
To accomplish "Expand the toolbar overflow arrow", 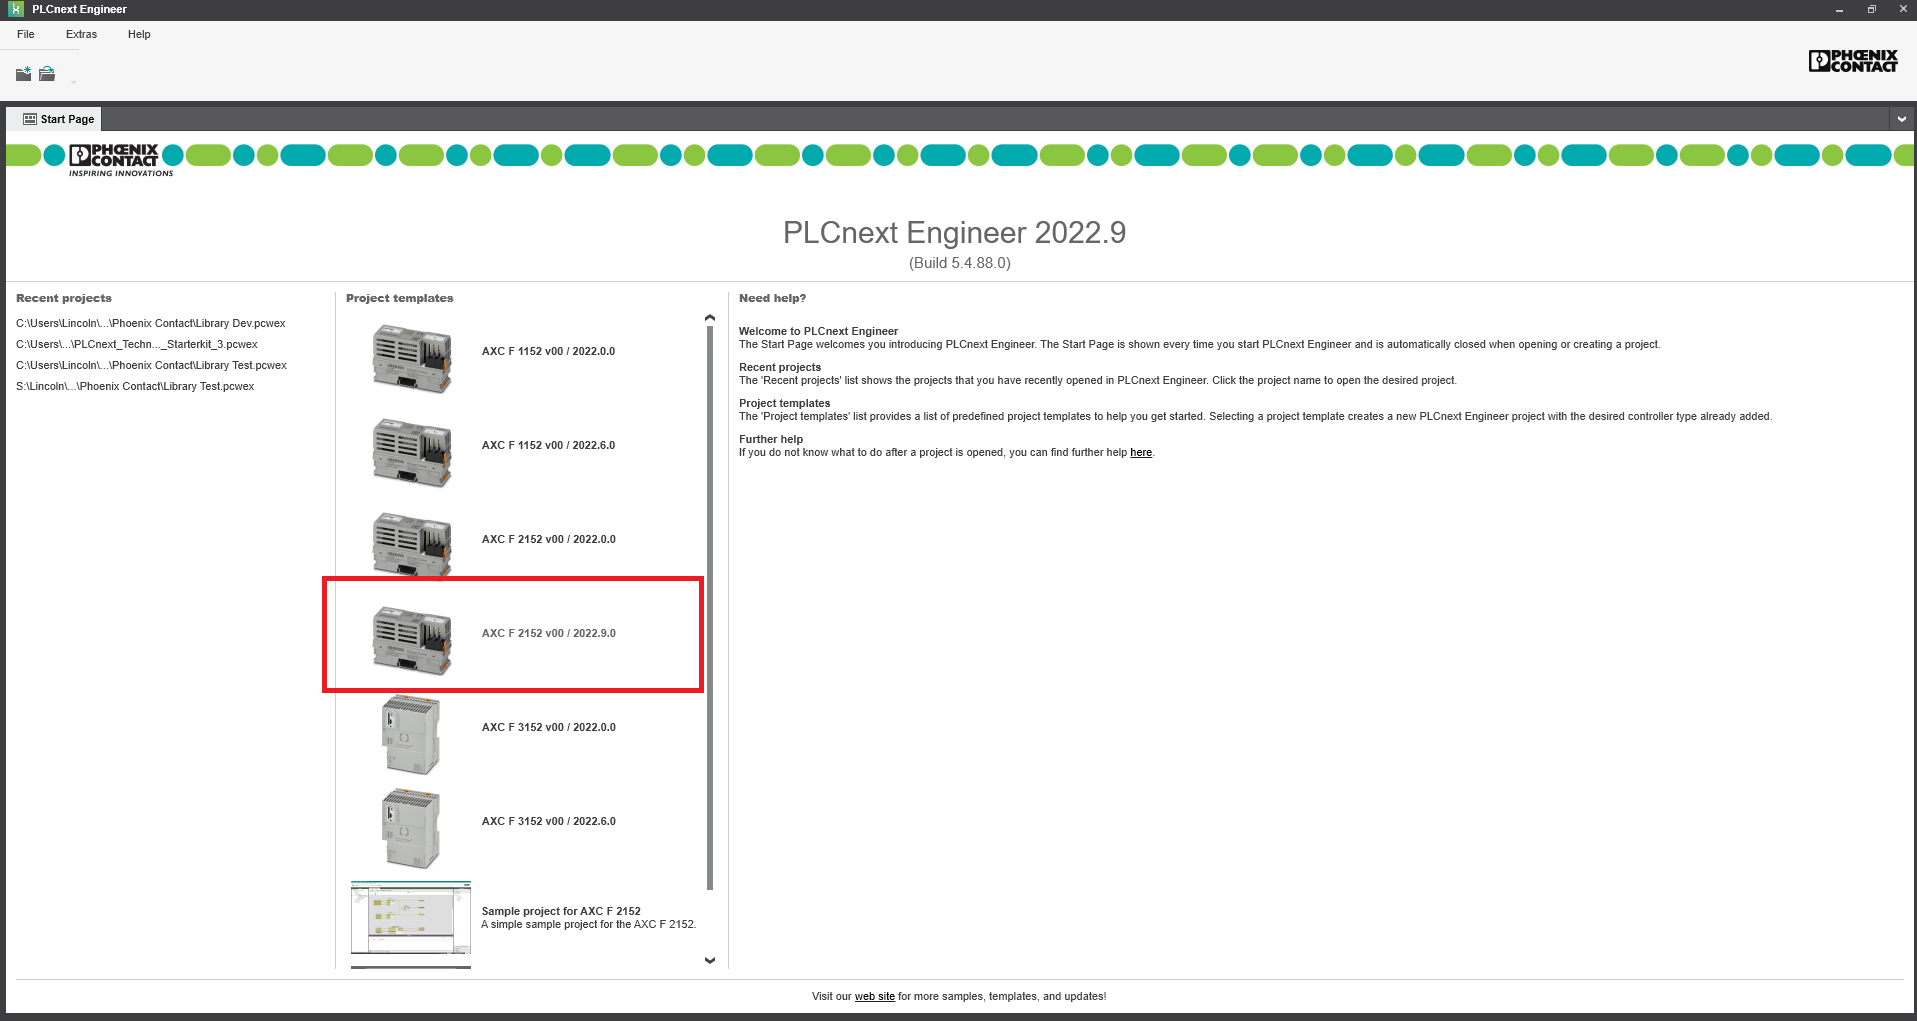I will tap(74, 82).
